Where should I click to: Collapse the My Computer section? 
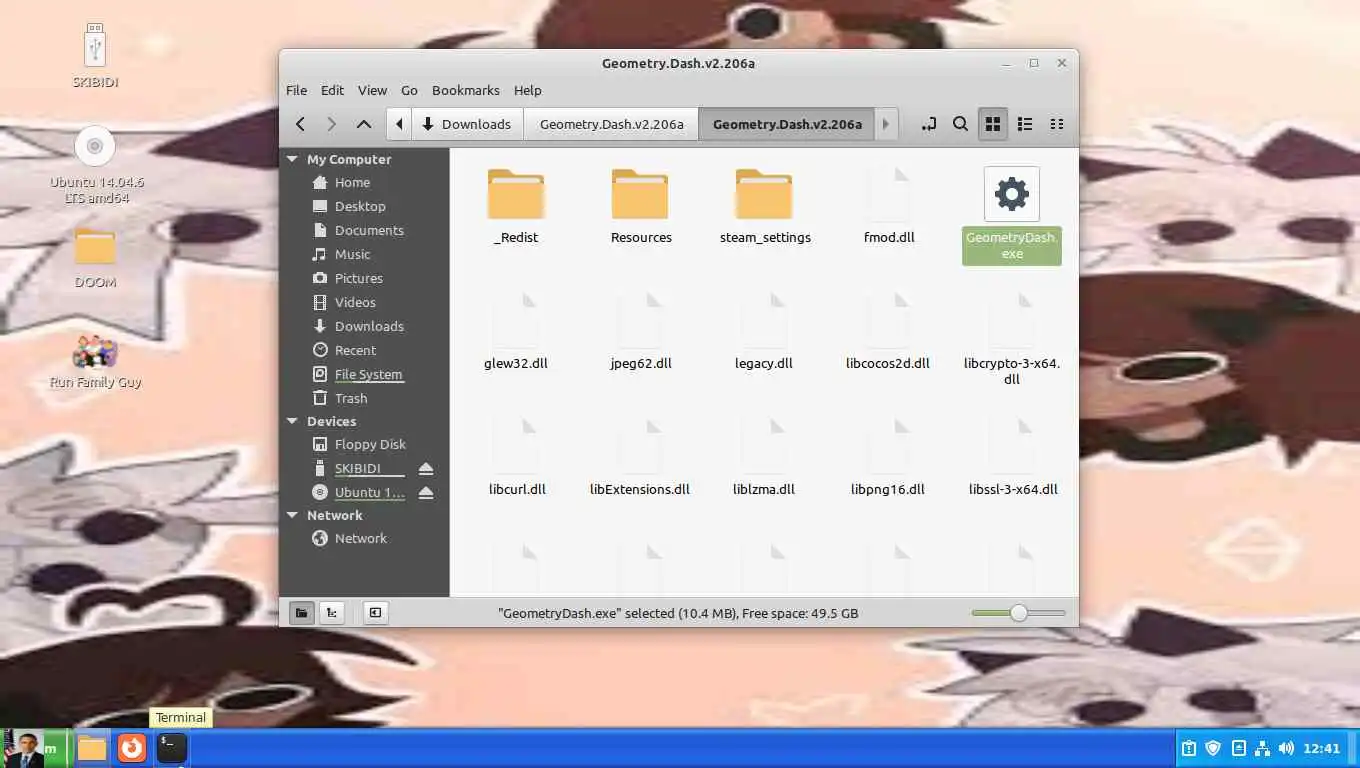pyautogui.click(x=292, y=159)
